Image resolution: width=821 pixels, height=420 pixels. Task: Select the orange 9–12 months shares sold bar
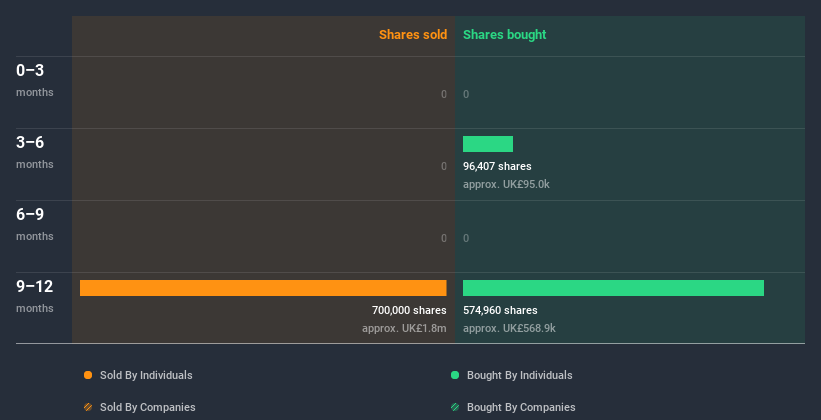tap(263, 288)
